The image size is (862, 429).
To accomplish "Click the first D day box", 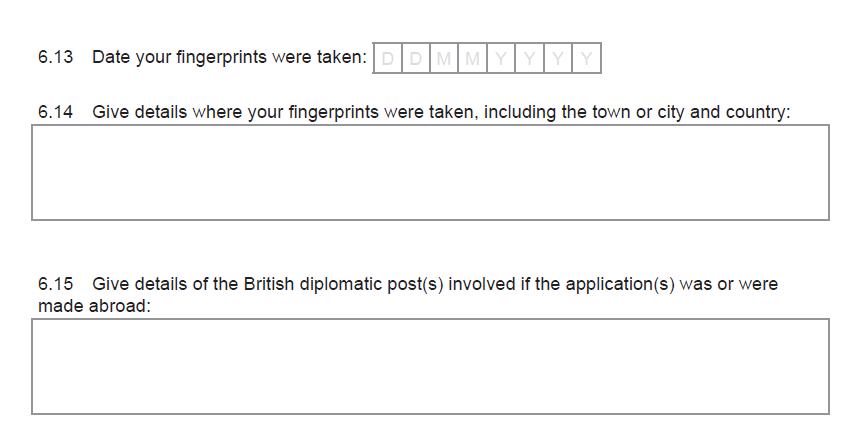I will (x=387, y=58).
